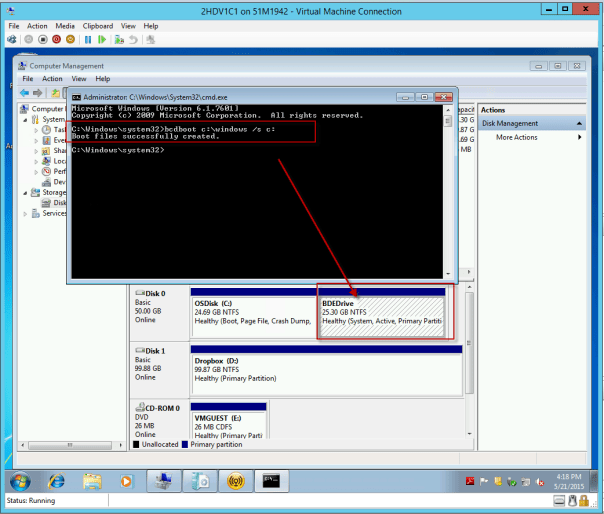Click the Disk 1 label box

(160, 370)
